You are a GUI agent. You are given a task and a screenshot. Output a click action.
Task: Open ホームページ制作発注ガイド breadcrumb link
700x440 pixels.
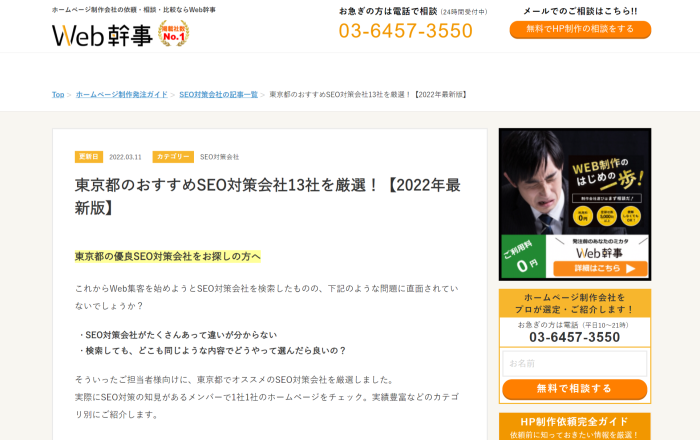point(121,95)
